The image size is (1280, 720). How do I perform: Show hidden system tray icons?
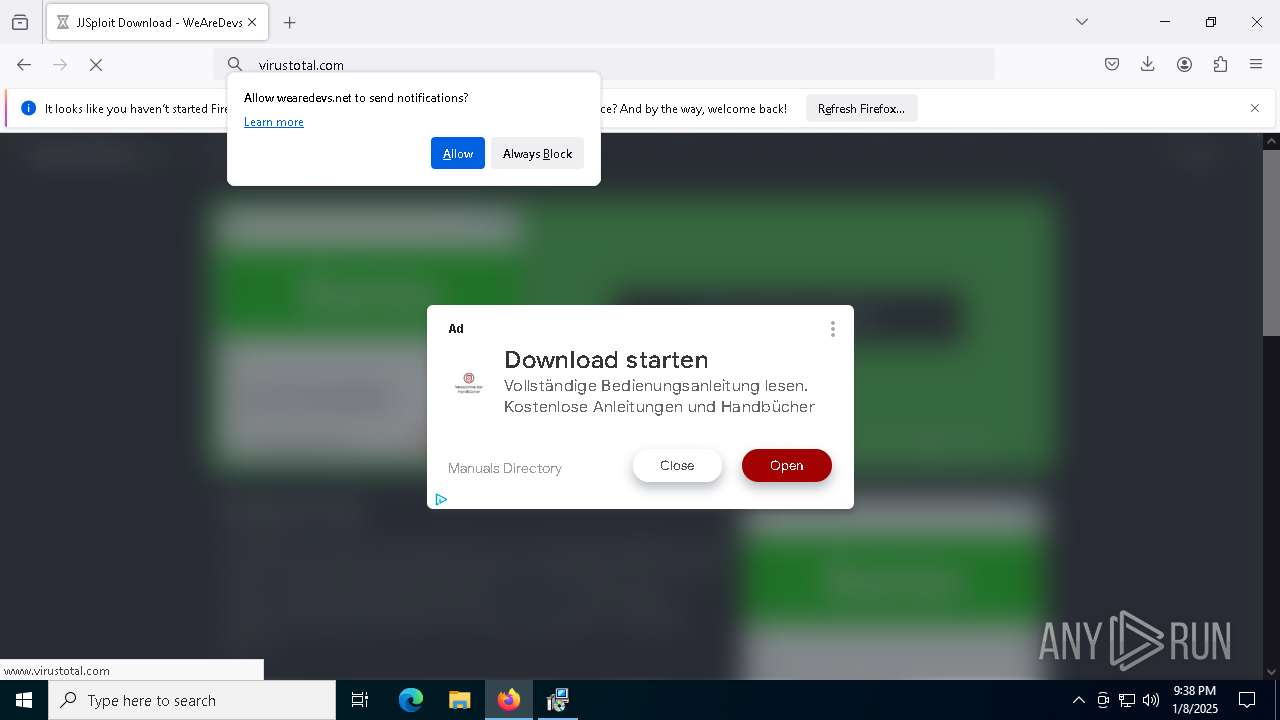coord(1078,700)
